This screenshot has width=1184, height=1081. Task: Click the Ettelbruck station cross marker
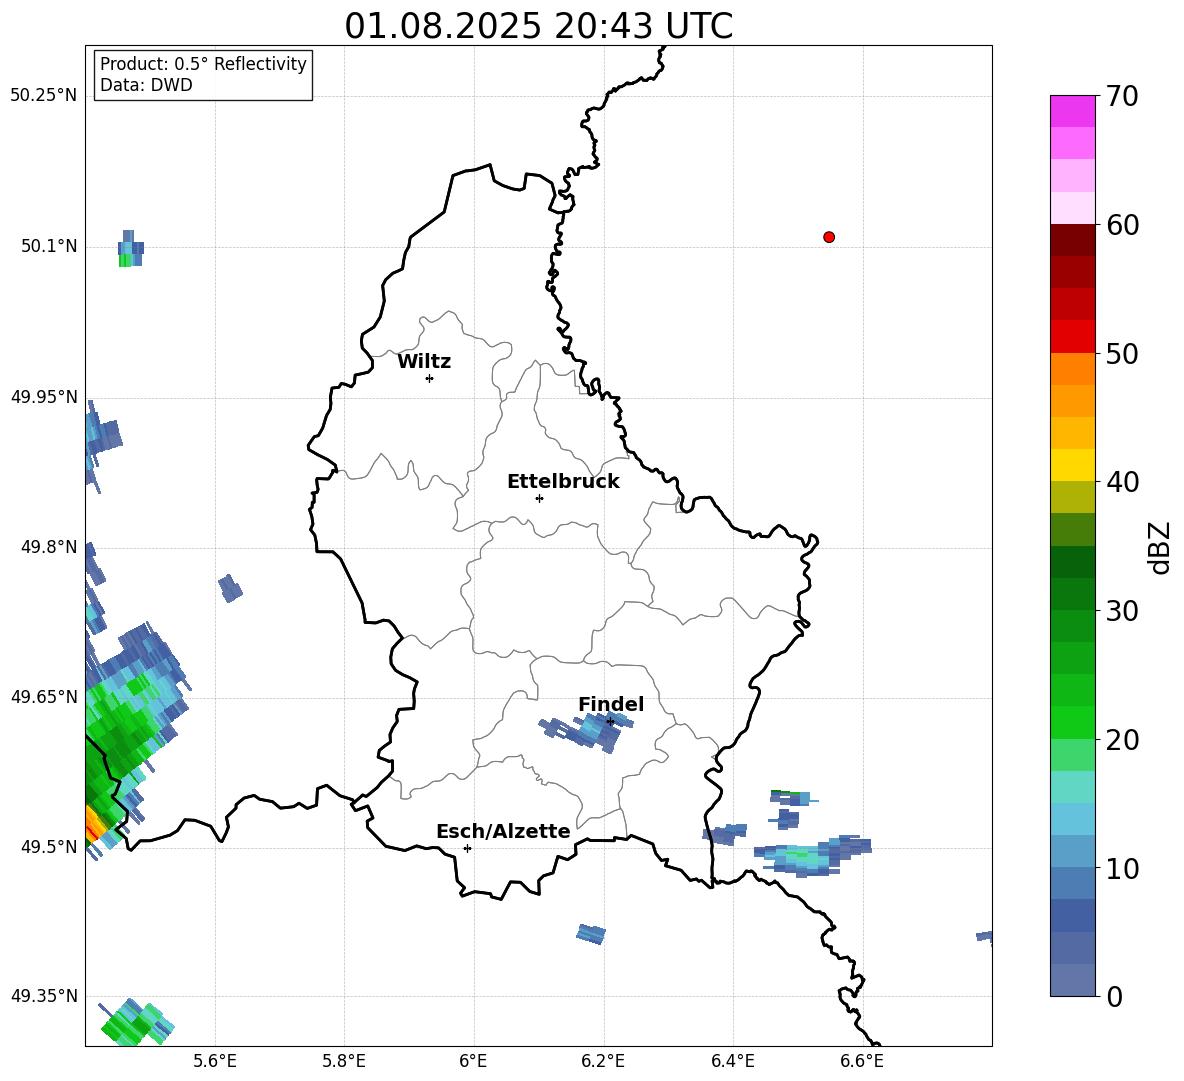[539, 498]
